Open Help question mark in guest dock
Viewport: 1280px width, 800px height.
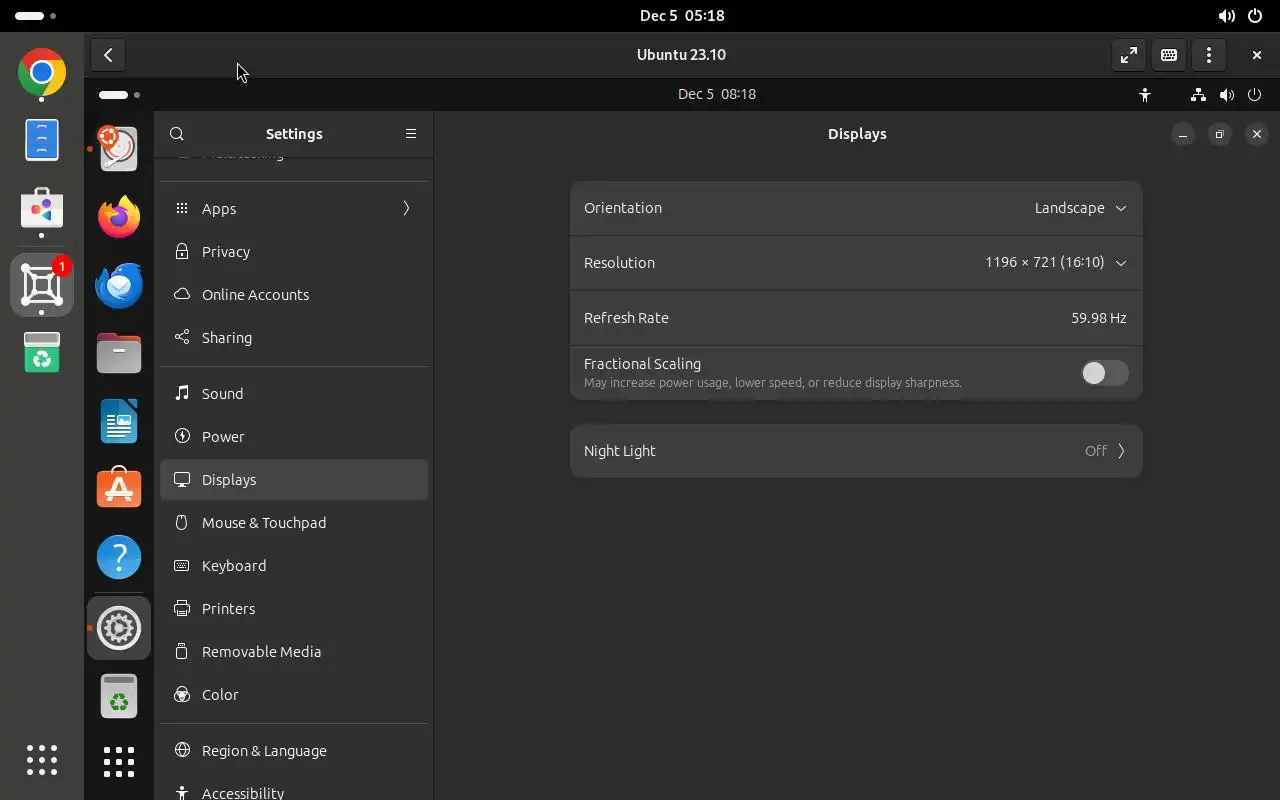coord(119,557)
